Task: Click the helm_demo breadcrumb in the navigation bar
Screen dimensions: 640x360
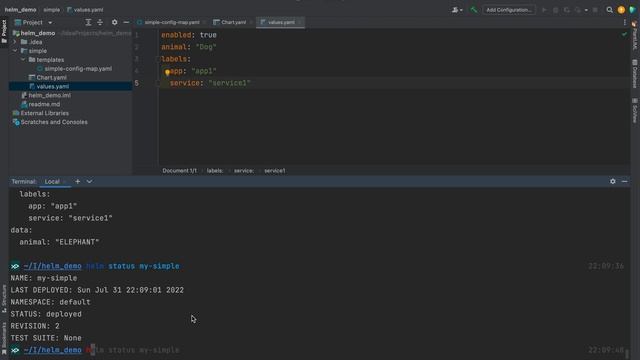Action: click(x=20, y=10)
